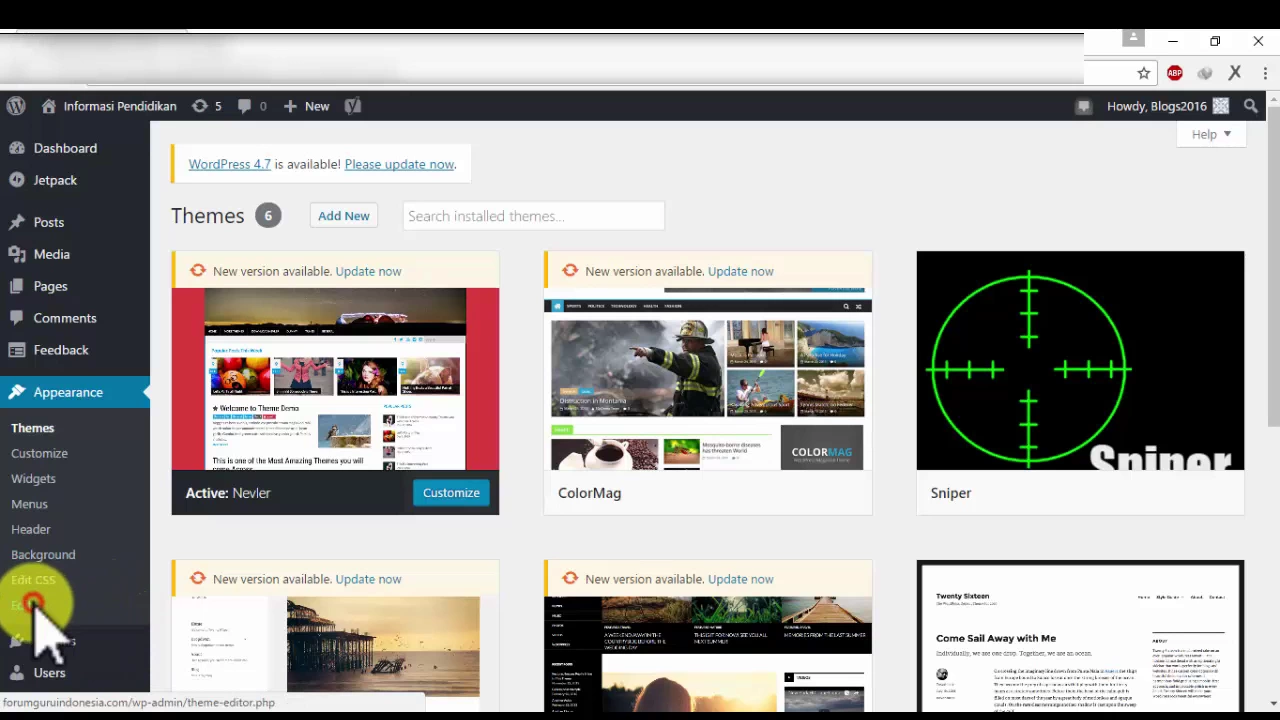This screenshot has width=1280, height=720.
Task: Open Dashboard in the sidebar
Action: tap(65, 148)
